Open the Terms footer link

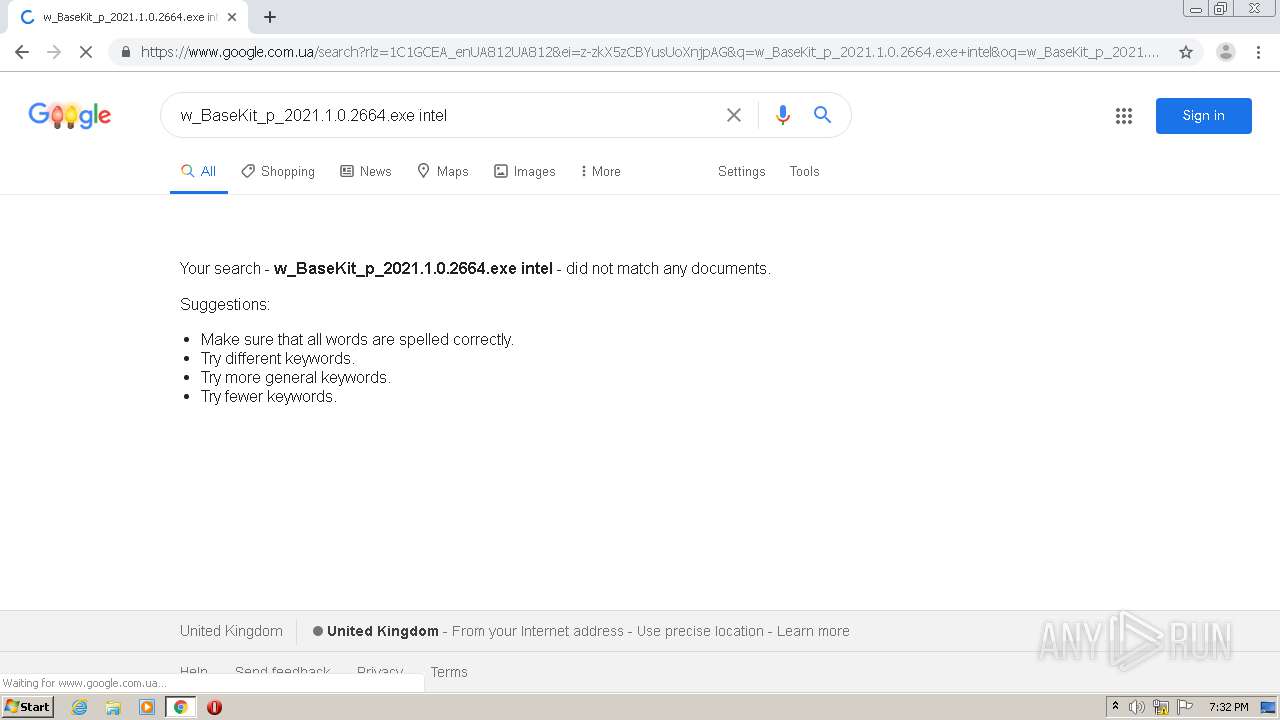click(449, 672)
